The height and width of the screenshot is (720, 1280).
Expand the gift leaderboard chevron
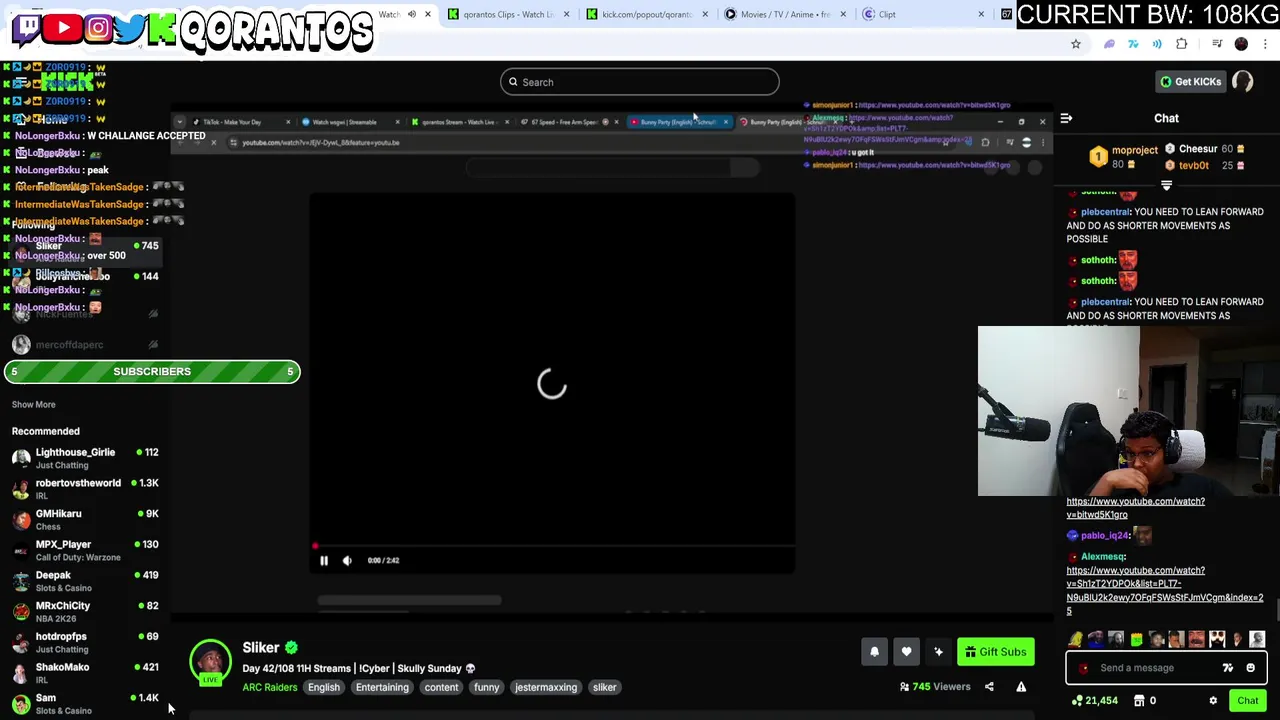tap(1166, 185)
